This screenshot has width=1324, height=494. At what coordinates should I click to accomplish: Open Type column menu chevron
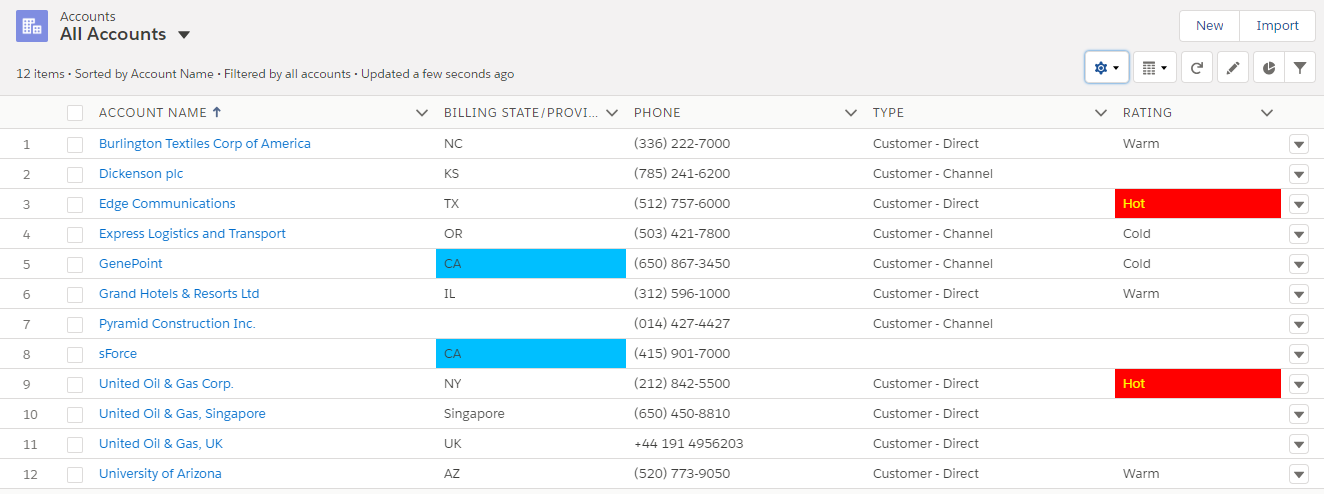(1101, 113)
